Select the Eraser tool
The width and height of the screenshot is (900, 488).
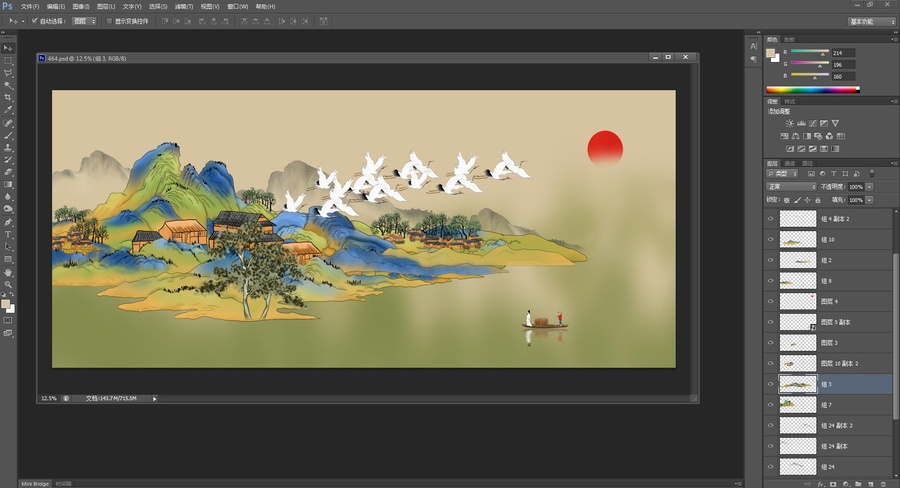8,172
